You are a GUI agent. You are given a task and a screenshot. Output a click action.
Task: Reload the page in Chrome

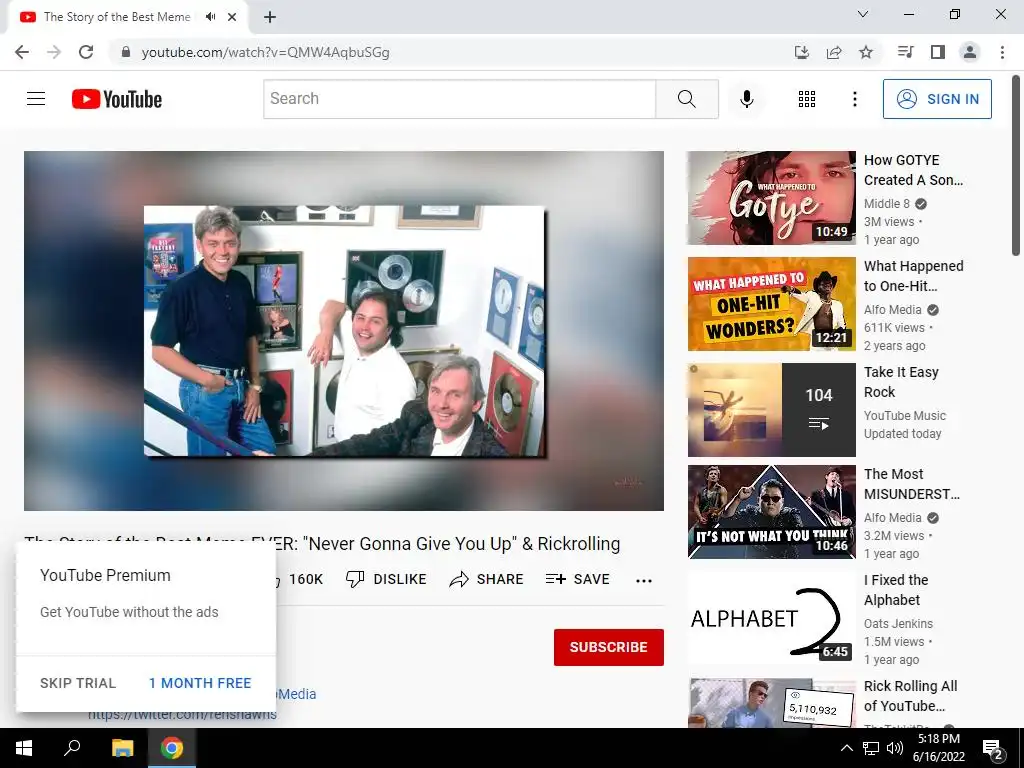(x=86, y=52)
